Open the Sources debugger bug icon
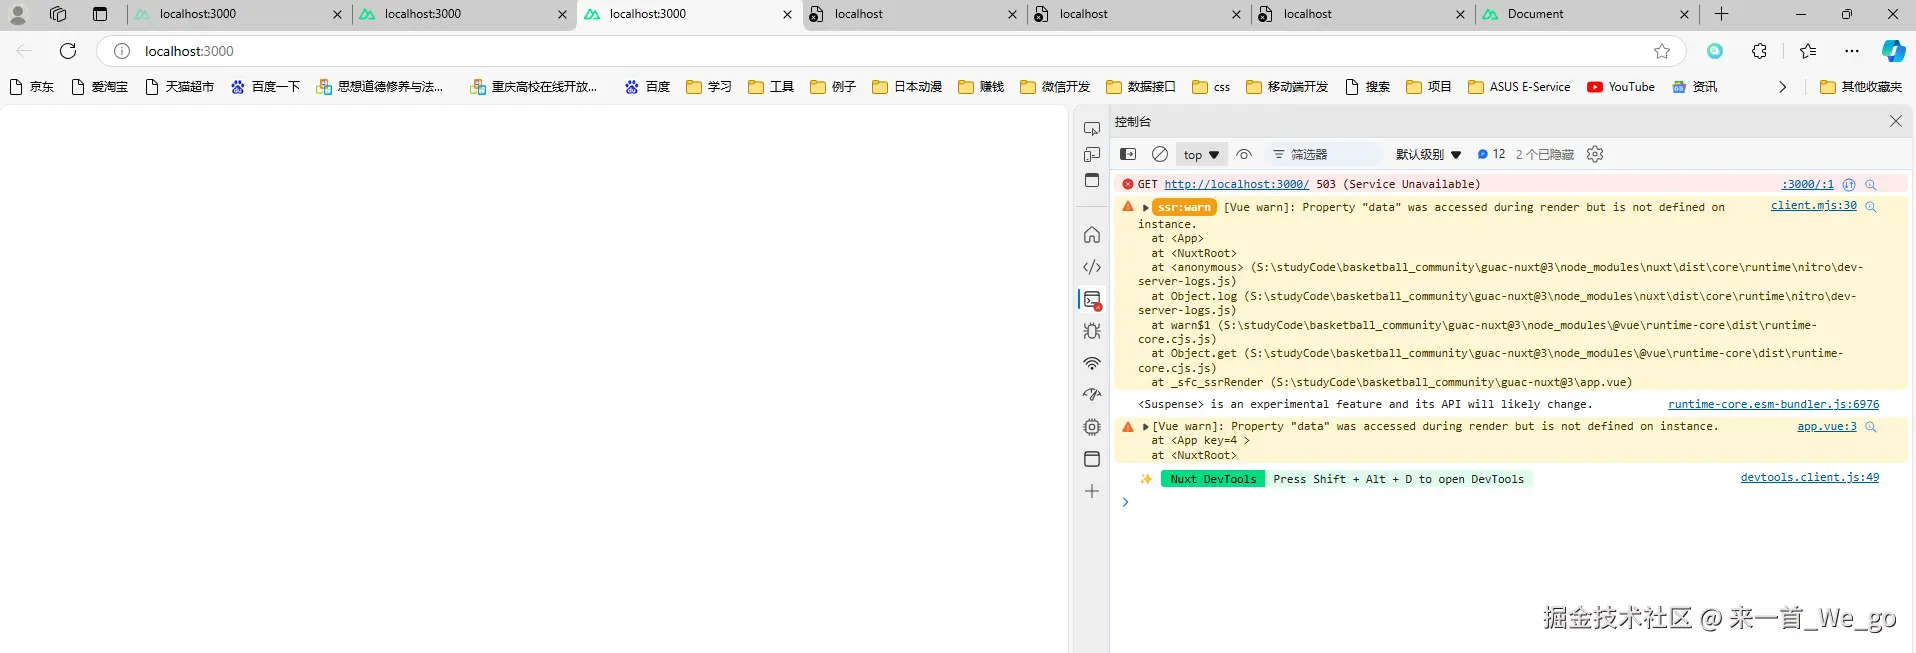 tap(1092, 331)
